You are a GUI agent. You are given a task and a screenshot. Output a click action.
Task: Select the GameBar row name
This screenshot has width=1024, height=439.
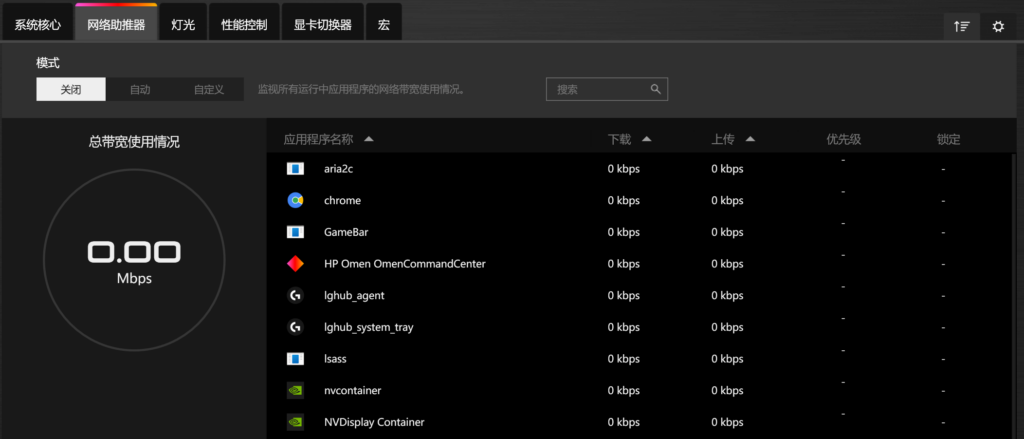(346, 232)
